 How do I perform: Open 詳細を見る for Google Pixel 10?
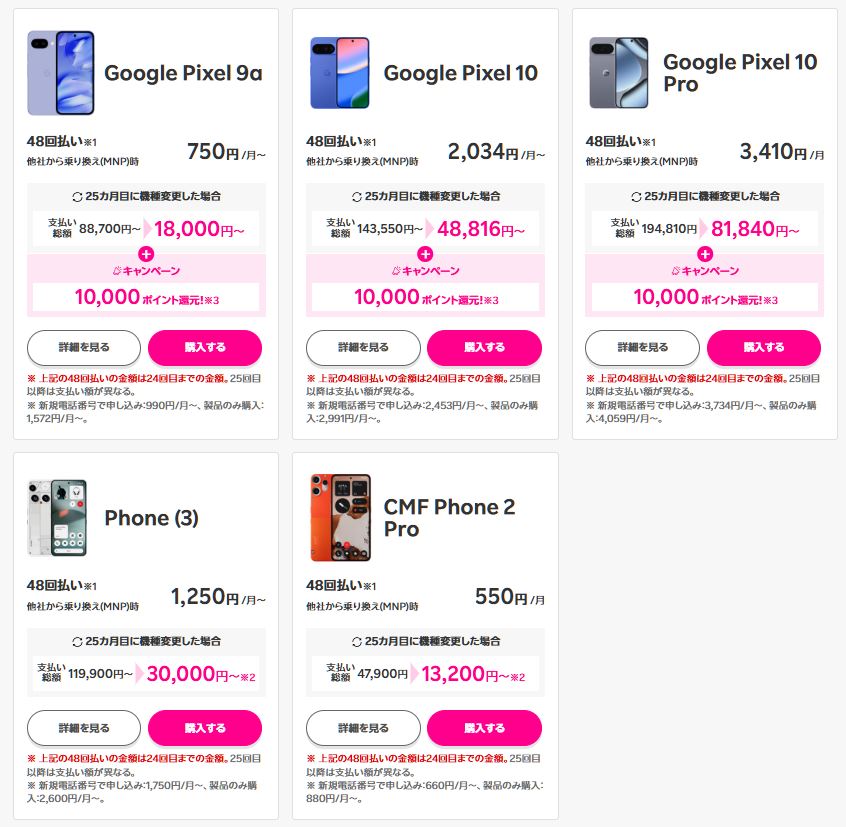pos(364,348)
